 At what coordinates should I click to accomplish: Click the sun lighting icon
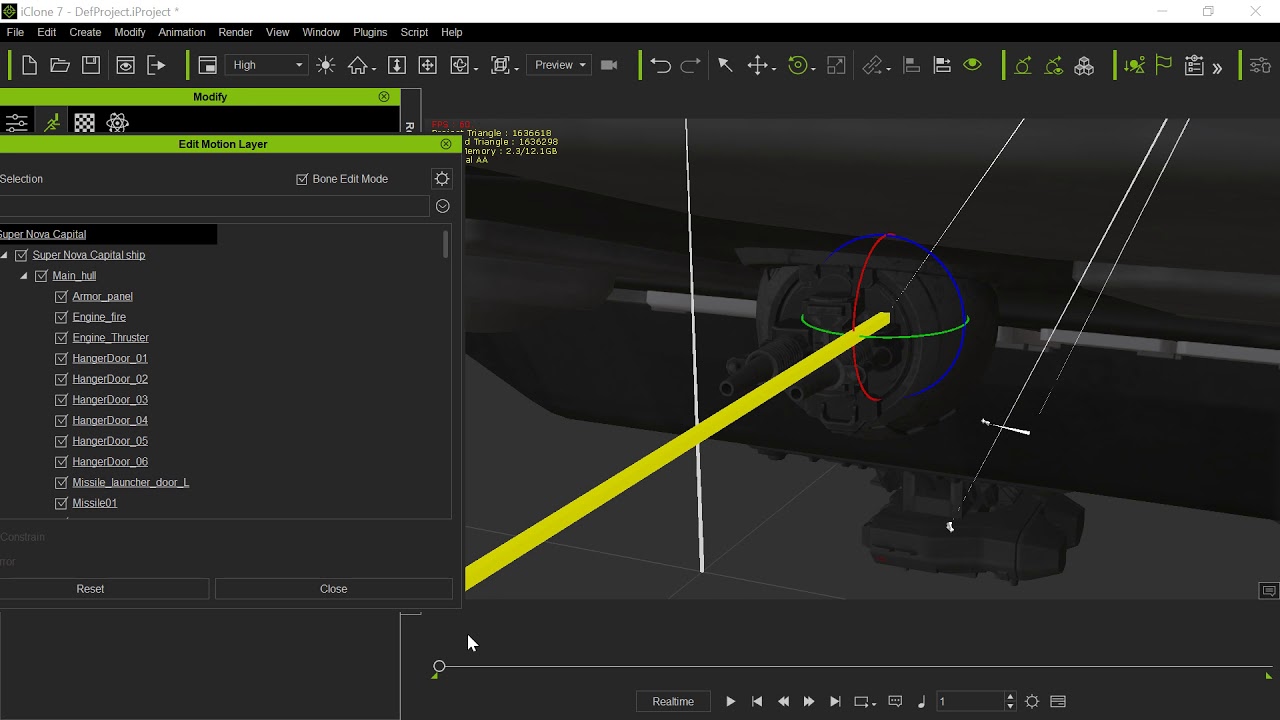(325, 65)
